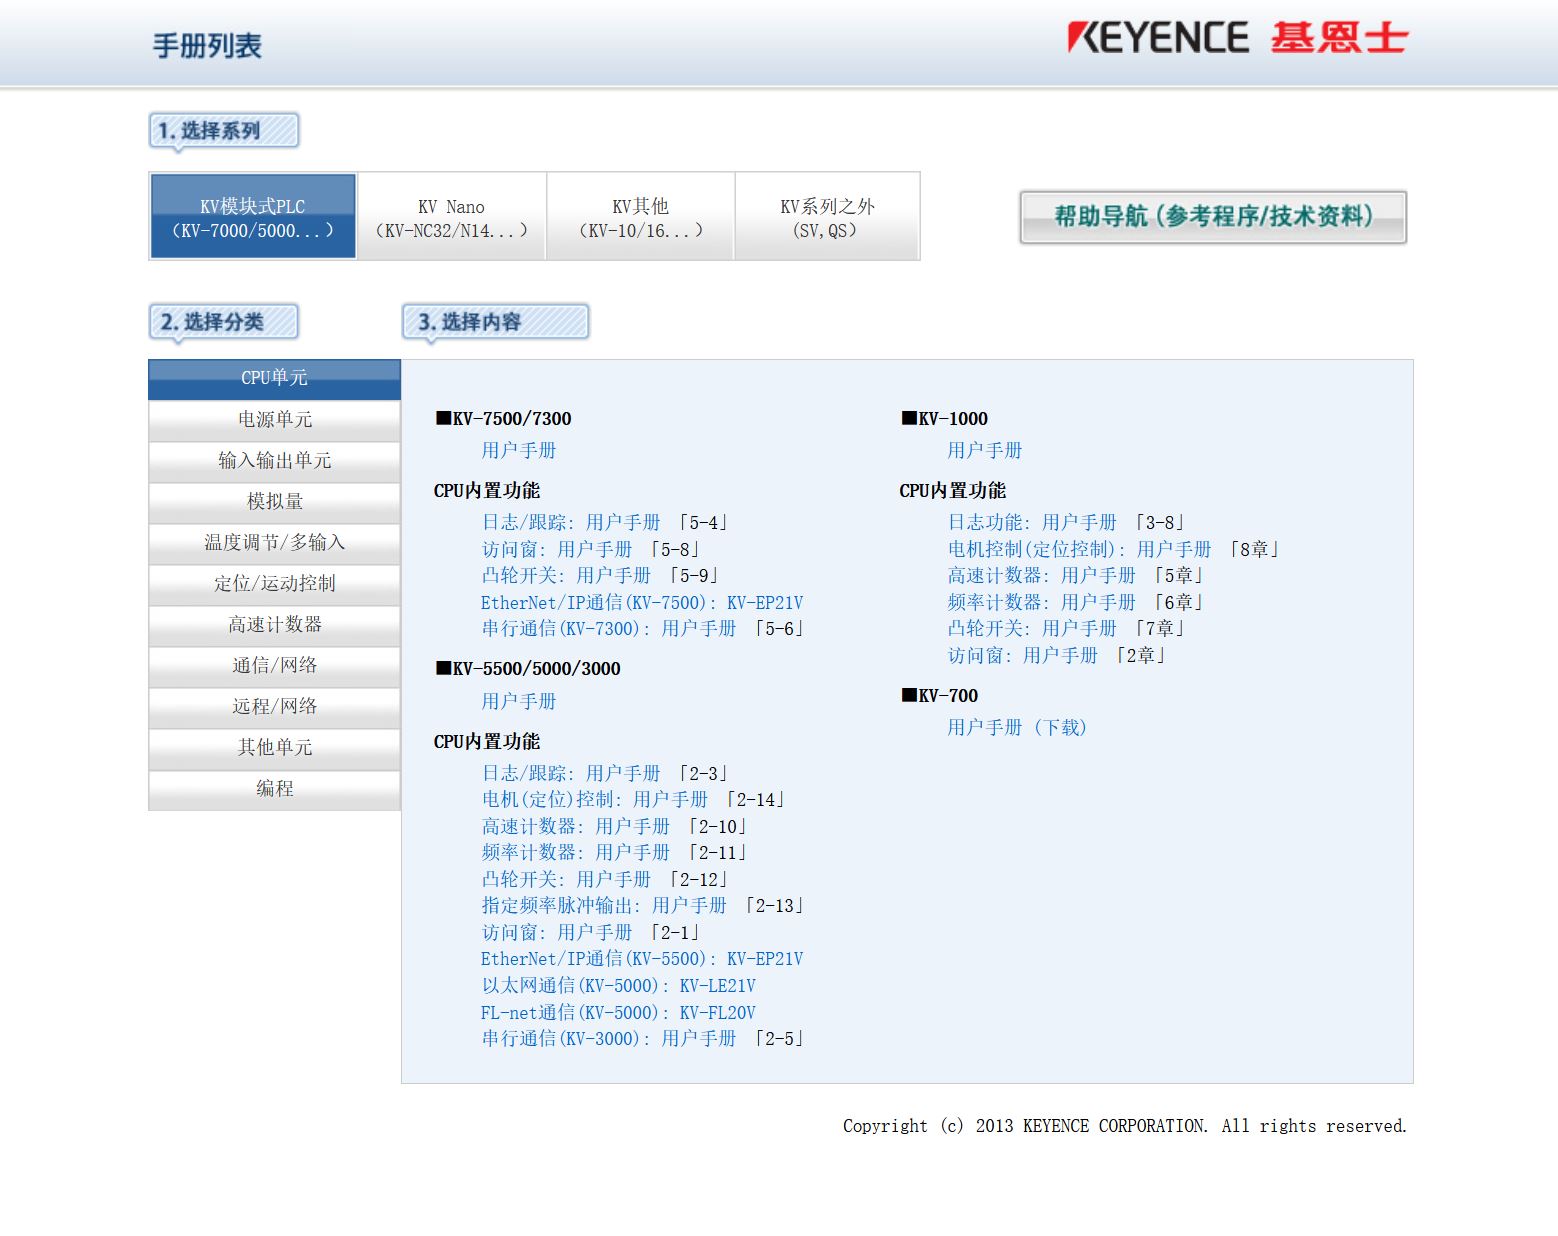Select the KV模块式PLC series tab

[x=253, y=217]
